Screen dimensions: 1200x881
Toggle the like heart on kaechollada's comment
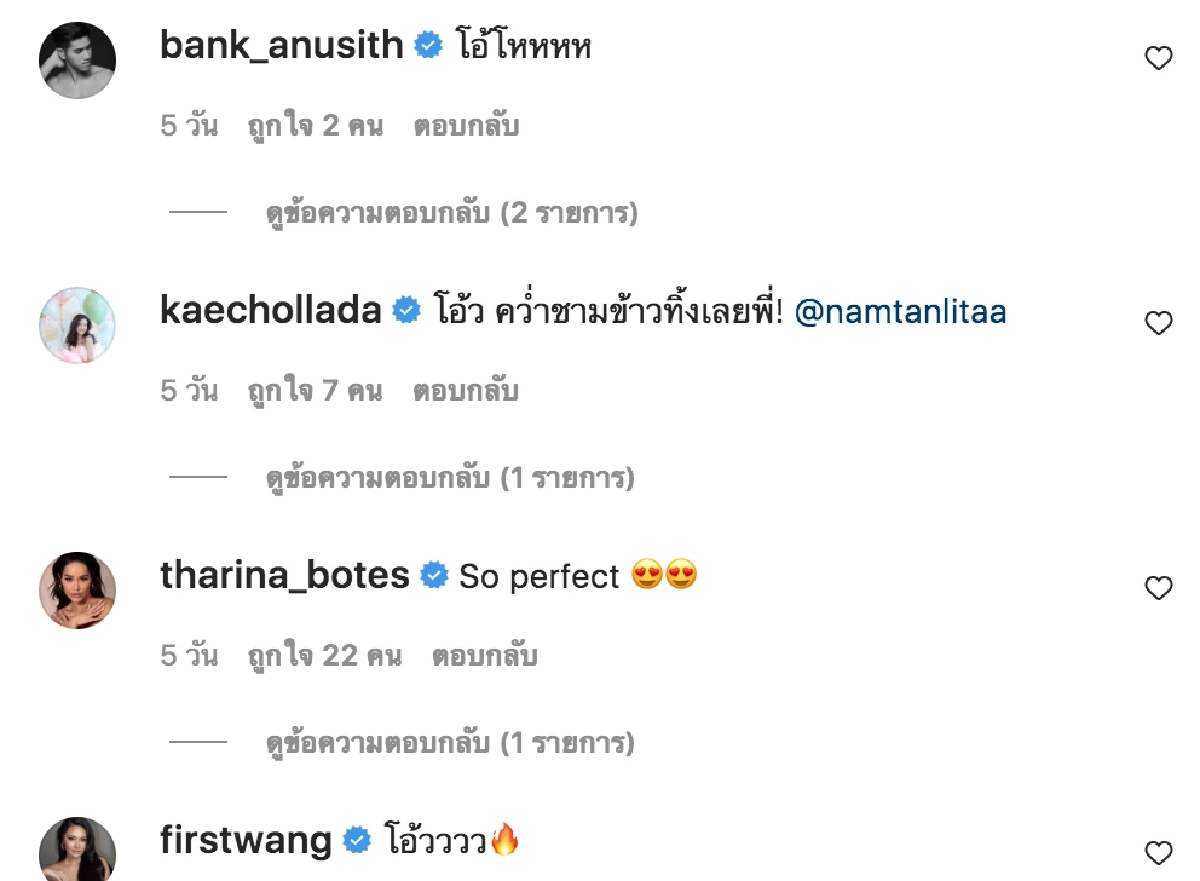click(x=1158, y=323)
